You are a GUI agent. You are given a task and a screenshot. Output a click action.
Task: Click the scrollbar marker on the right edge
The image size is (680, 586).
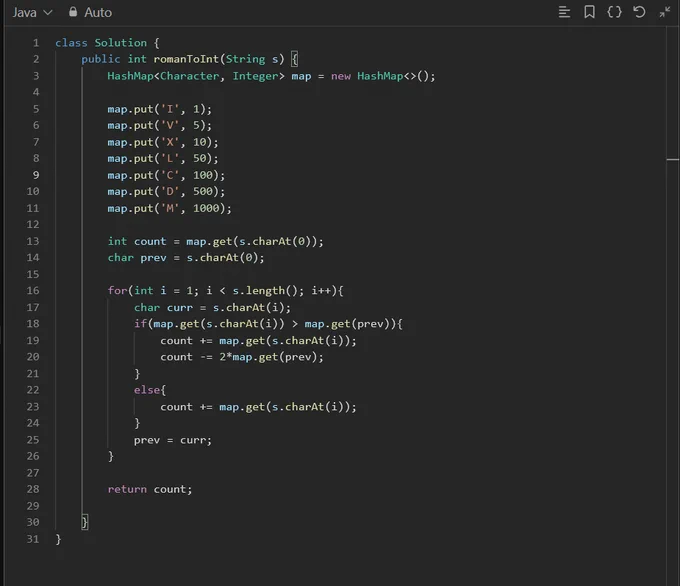(673, 160)
